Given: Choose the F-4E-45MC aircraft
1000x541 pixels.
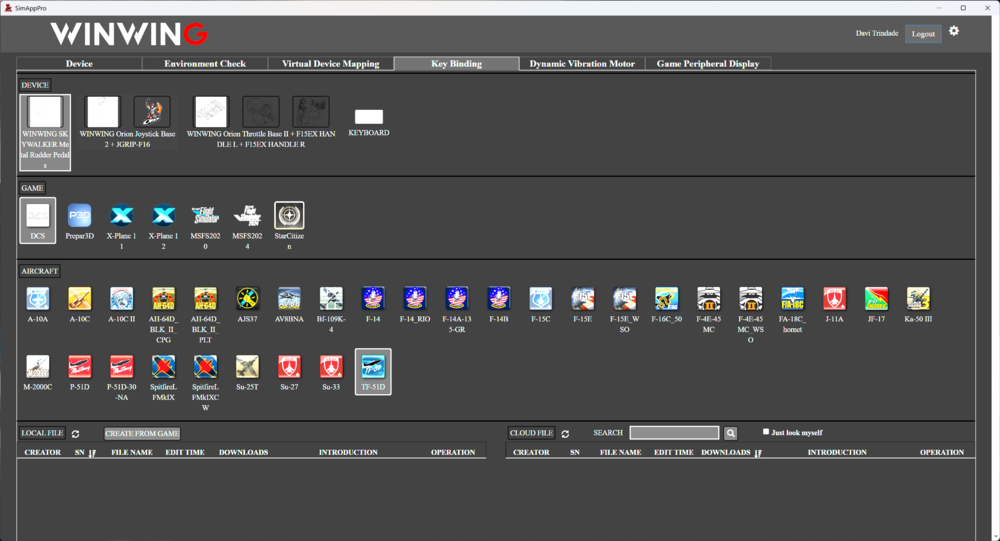Looking at the screenshot, I should (x=709, y=299).
